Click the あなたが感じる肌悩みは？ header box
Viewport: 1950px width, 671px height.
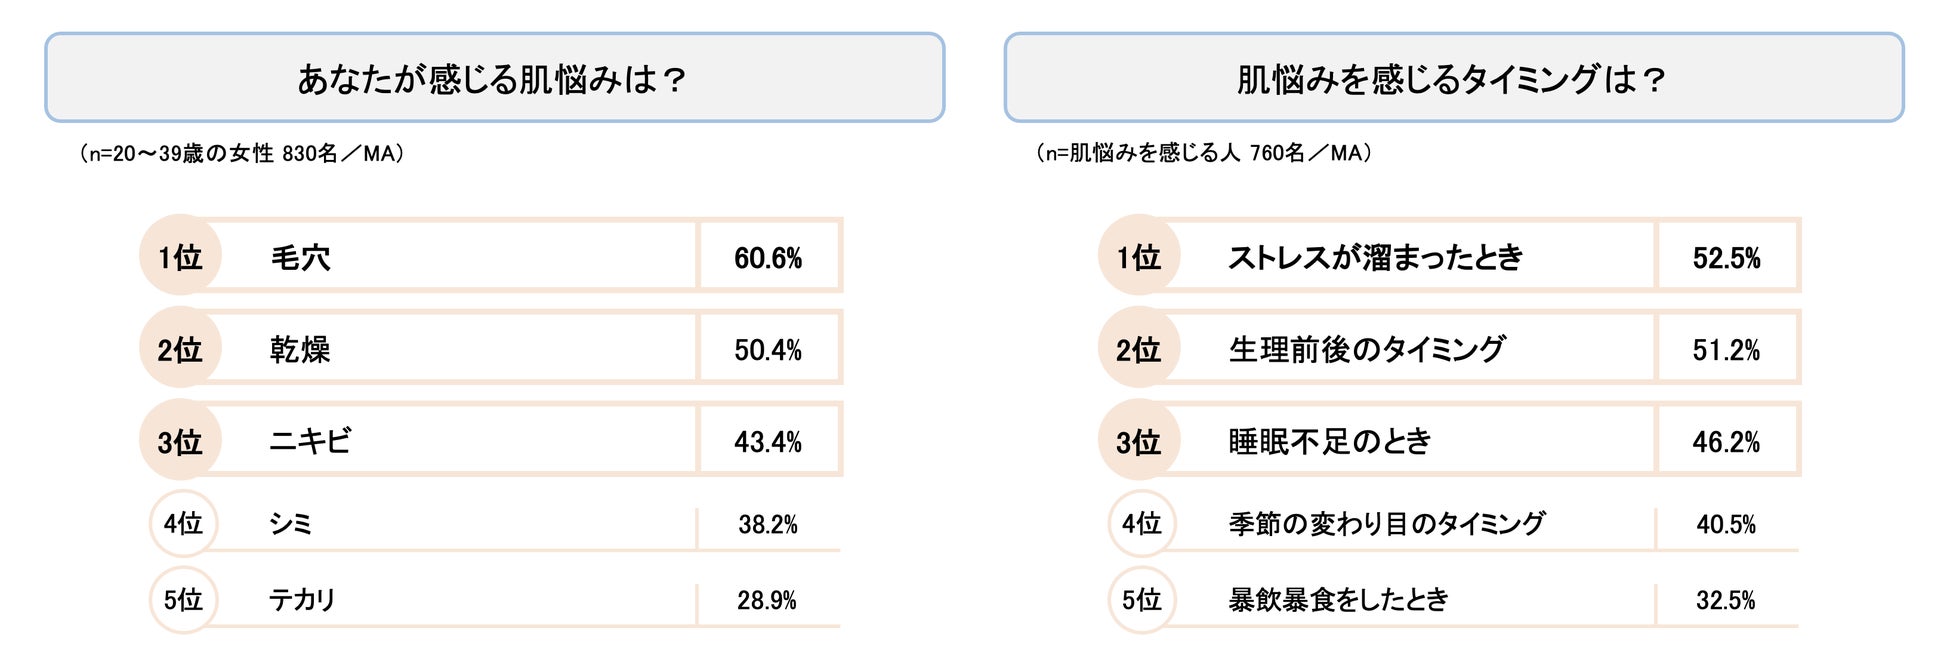[494, 78]
